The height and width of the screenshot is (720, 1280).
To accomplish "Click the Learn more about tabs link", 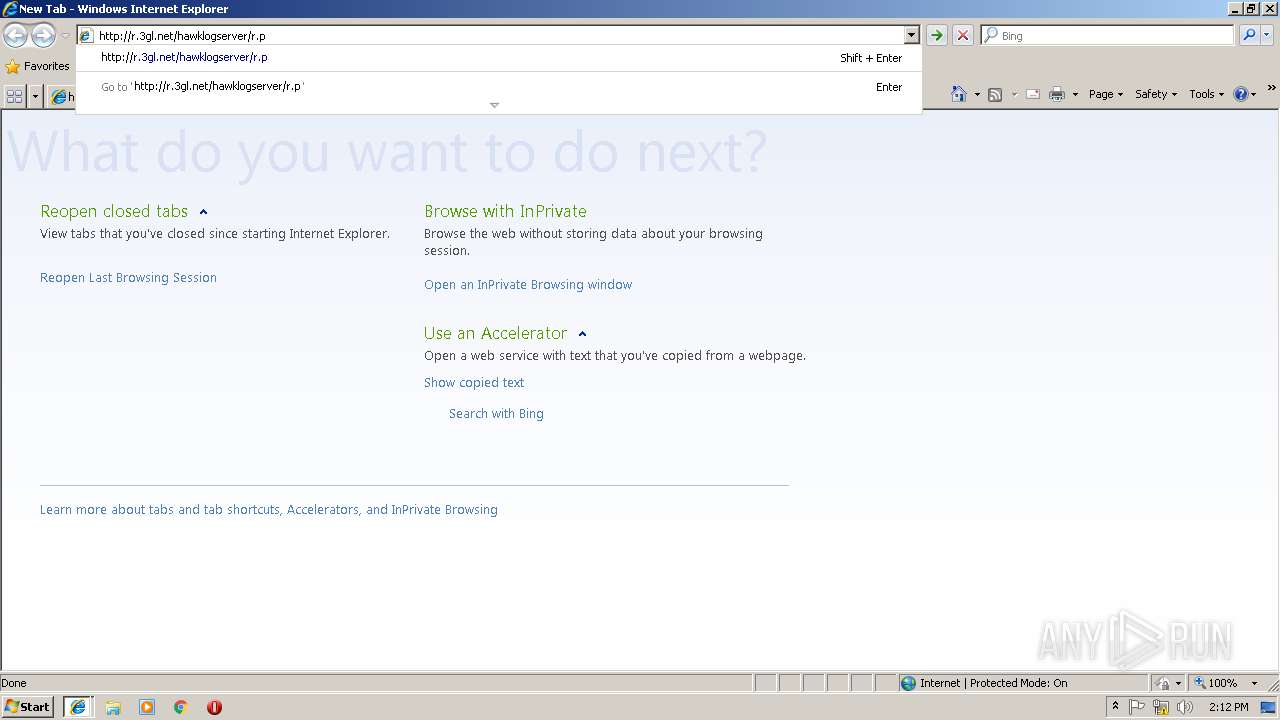I will 269,510.
